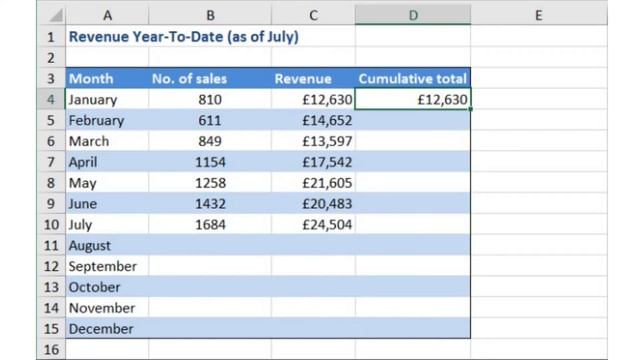Click the 'August' cell

(x=107, y=245)
